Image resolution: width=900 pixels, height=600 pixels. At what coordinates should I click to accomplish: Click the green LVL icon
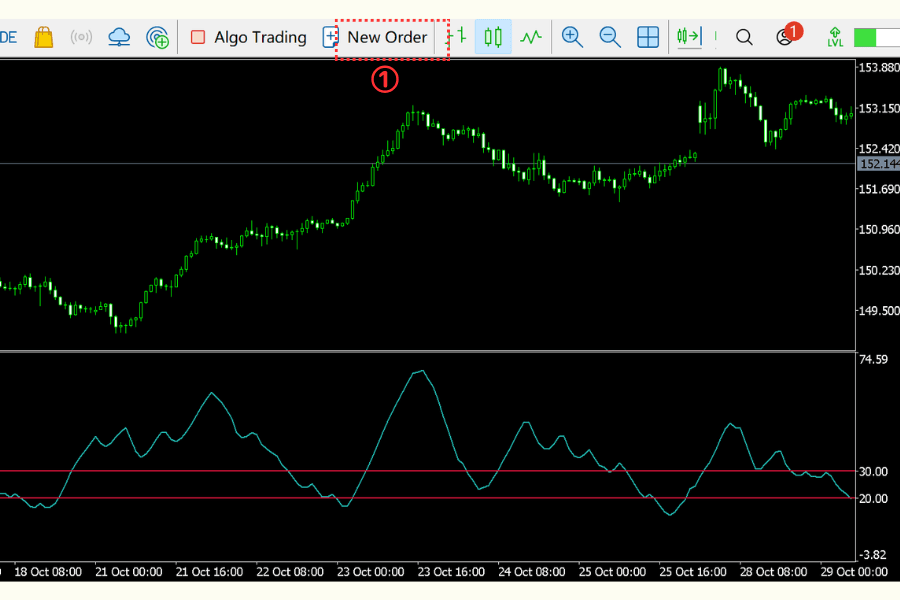coord(835,37)
